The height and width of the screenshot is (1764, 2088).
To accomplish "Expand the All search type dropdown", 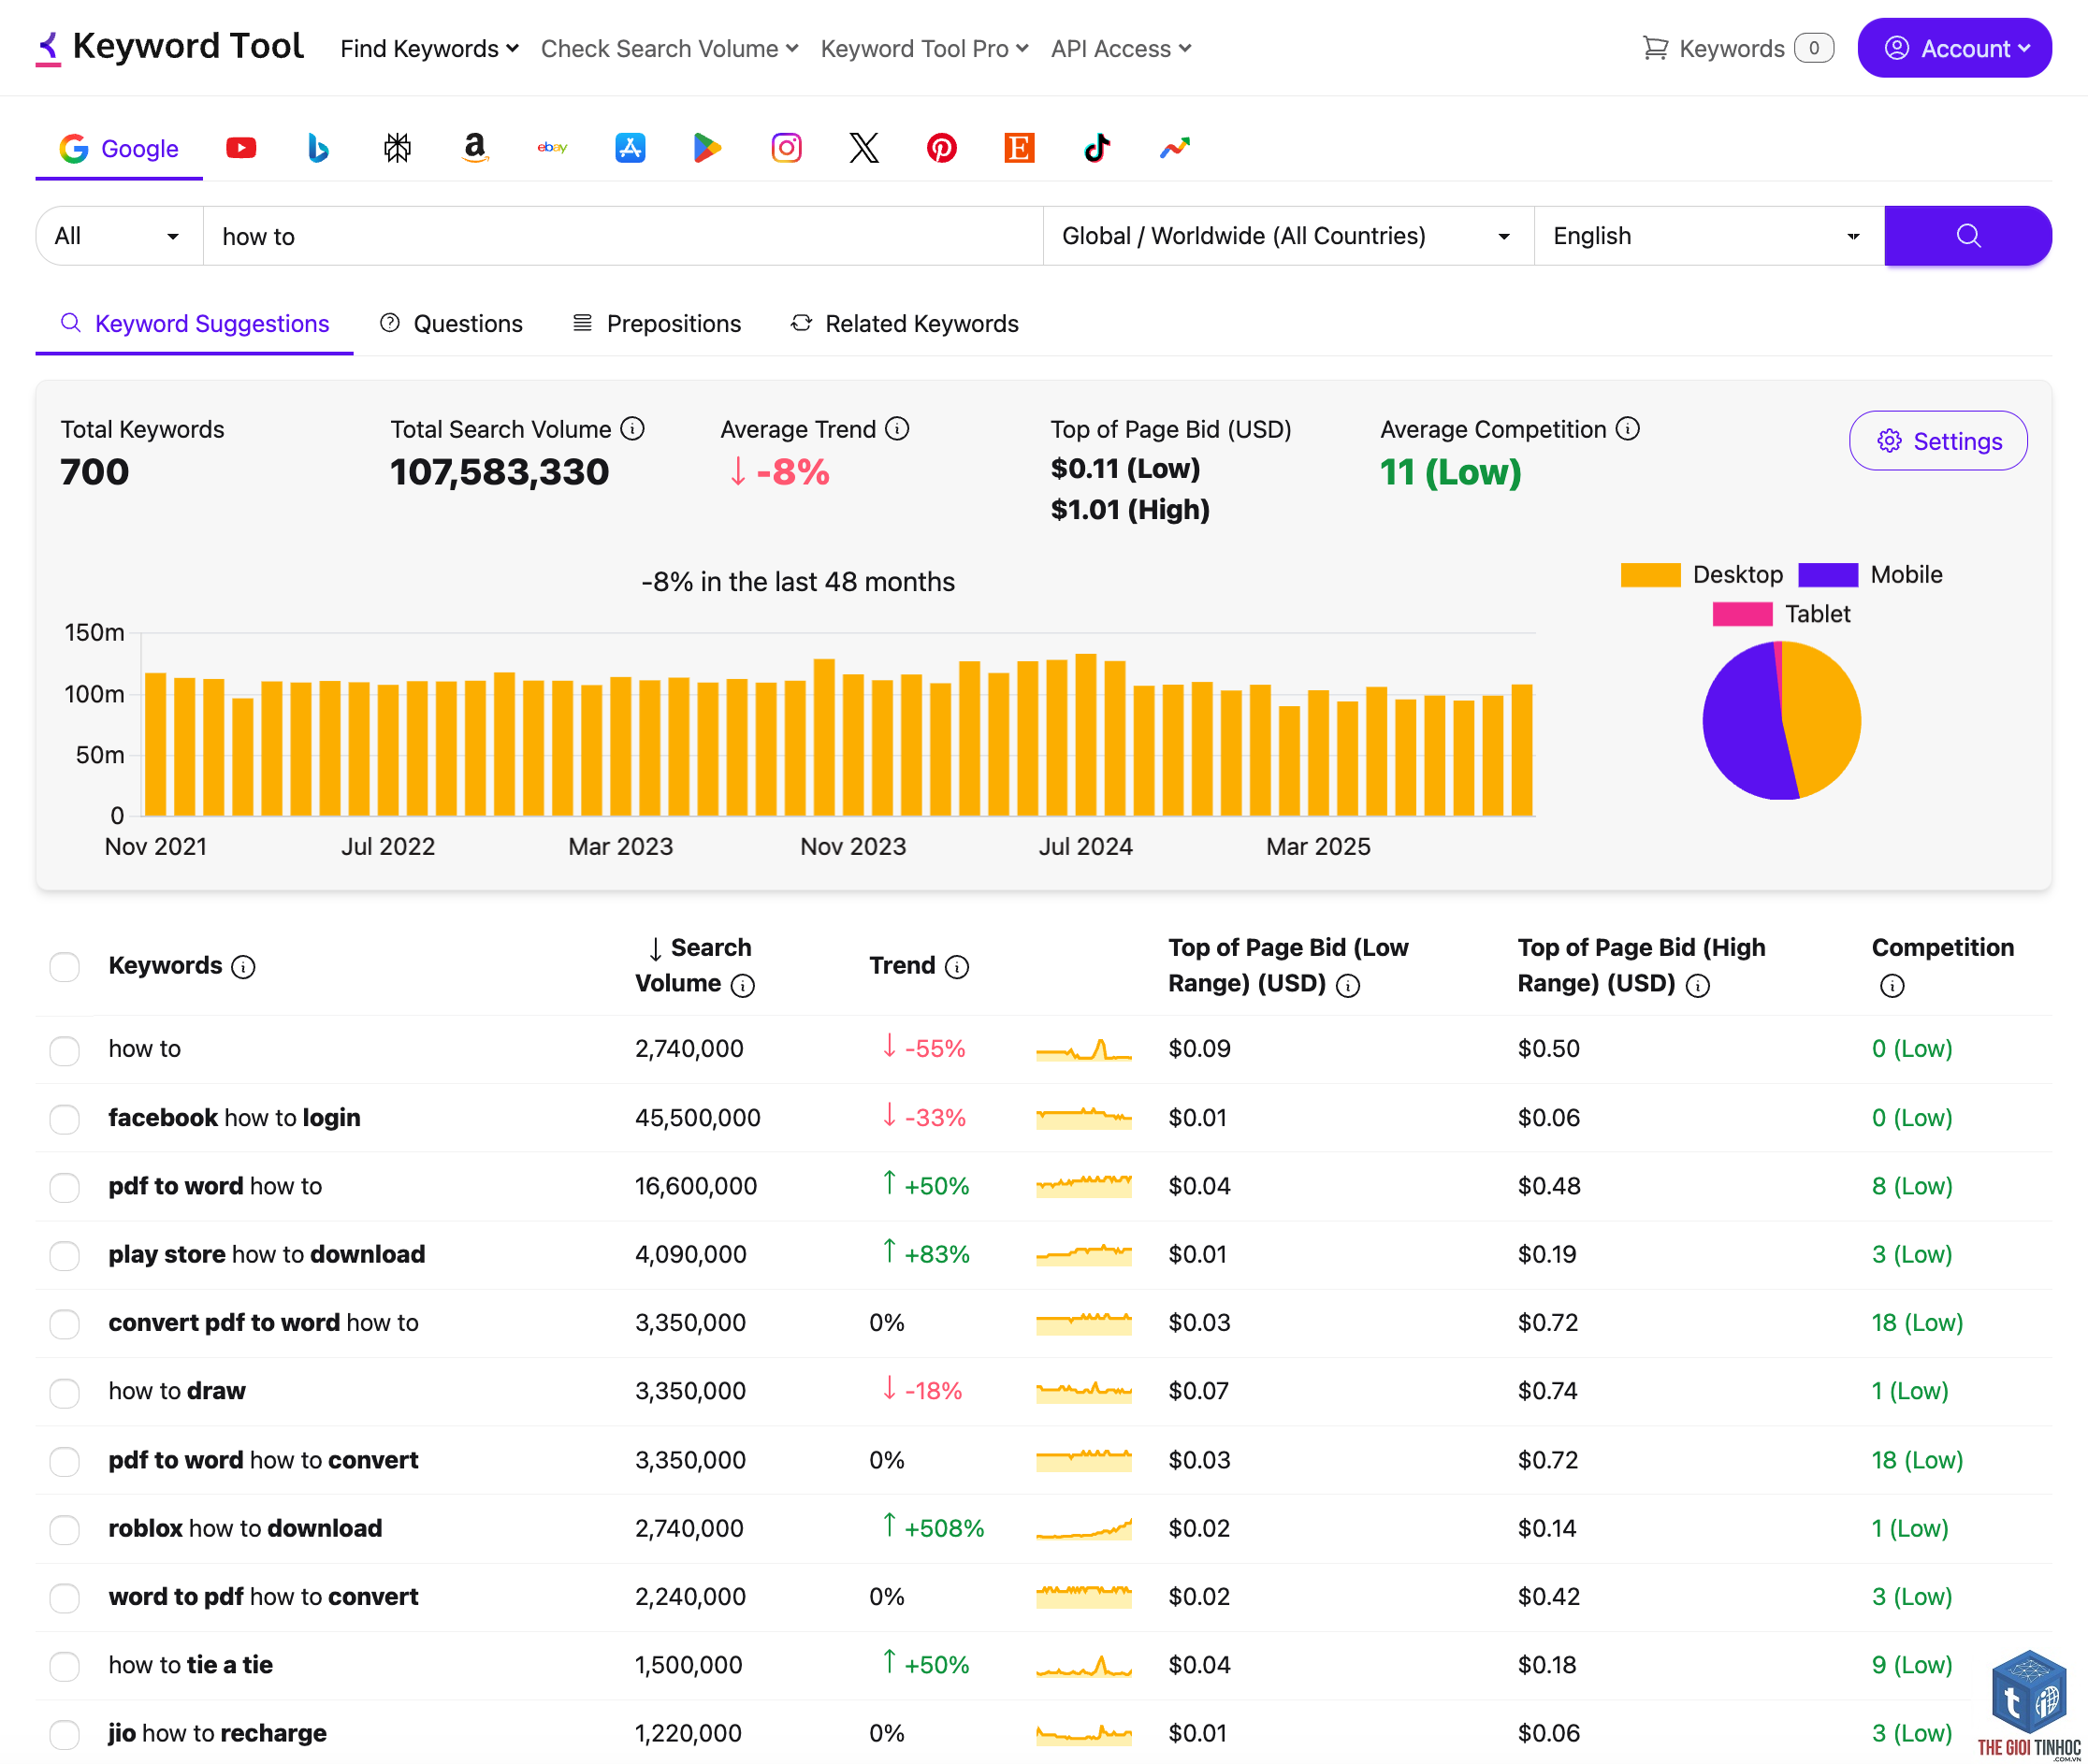I will pyautogui.click(x=119, y=236).
